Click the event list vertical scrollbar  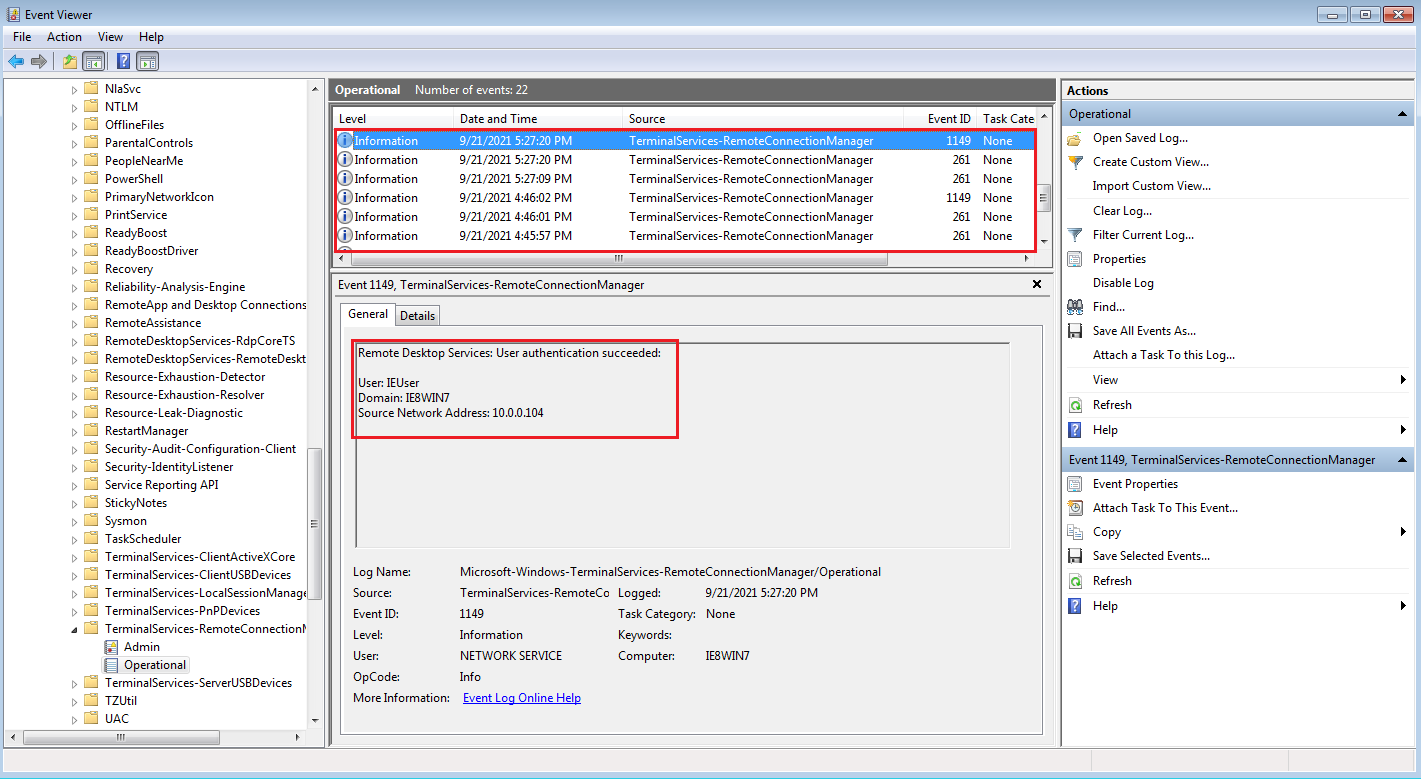1044,197
